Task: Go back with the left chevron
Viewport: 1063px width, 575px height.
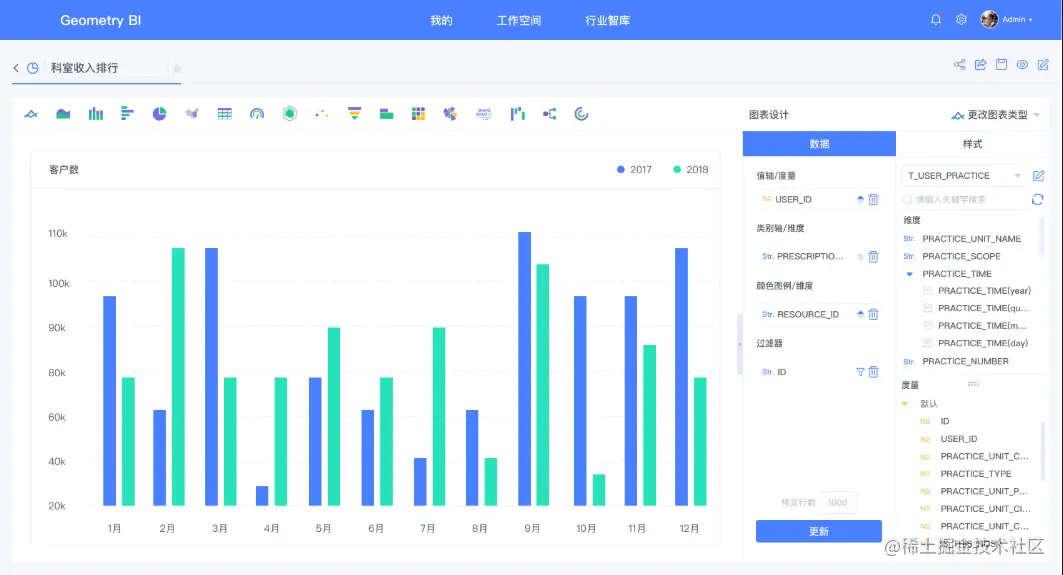Action: pyautogui.click(x=16, y=68)
